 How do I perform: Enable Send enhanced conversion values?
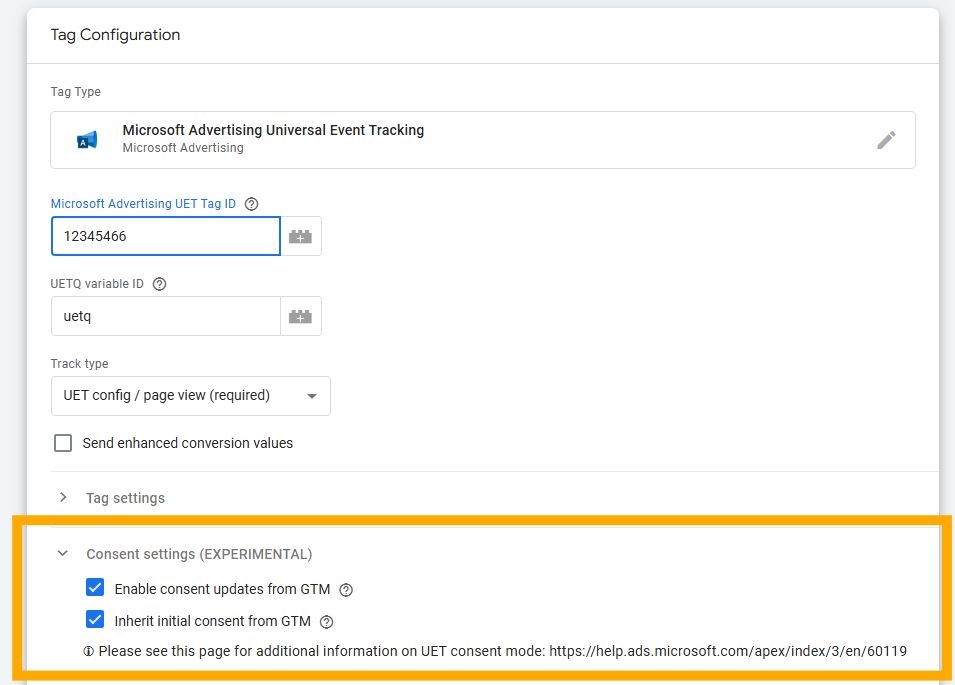pos(63,443)
